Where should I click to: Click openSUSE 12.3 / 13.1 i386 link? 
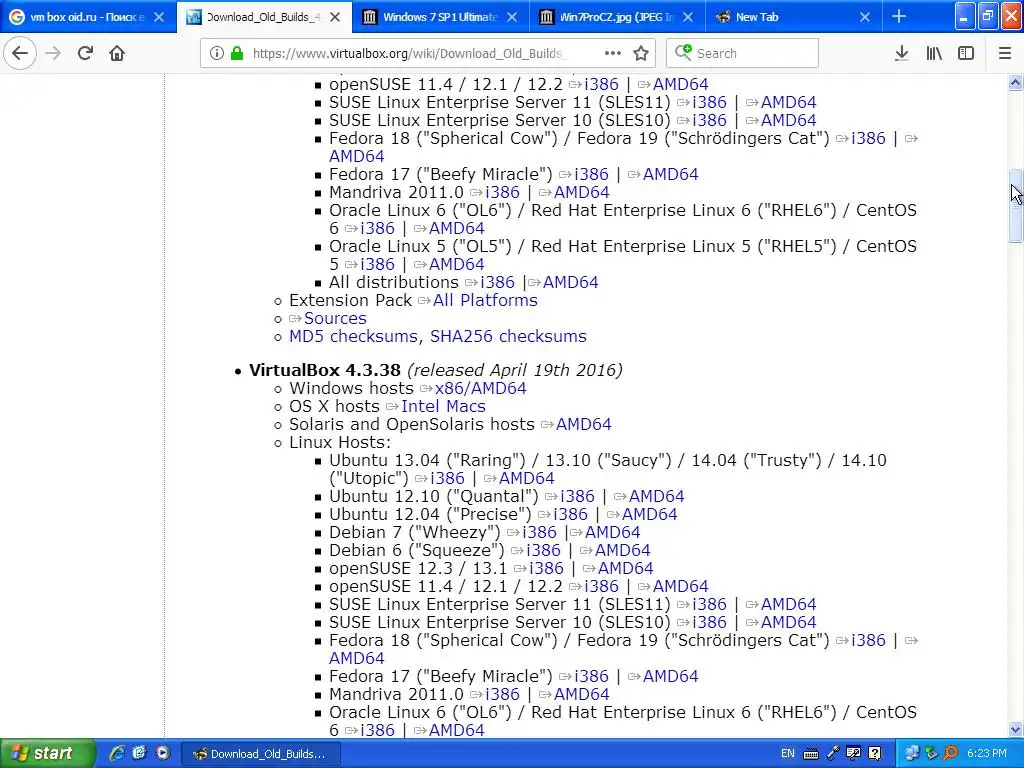tap(547, 568)
